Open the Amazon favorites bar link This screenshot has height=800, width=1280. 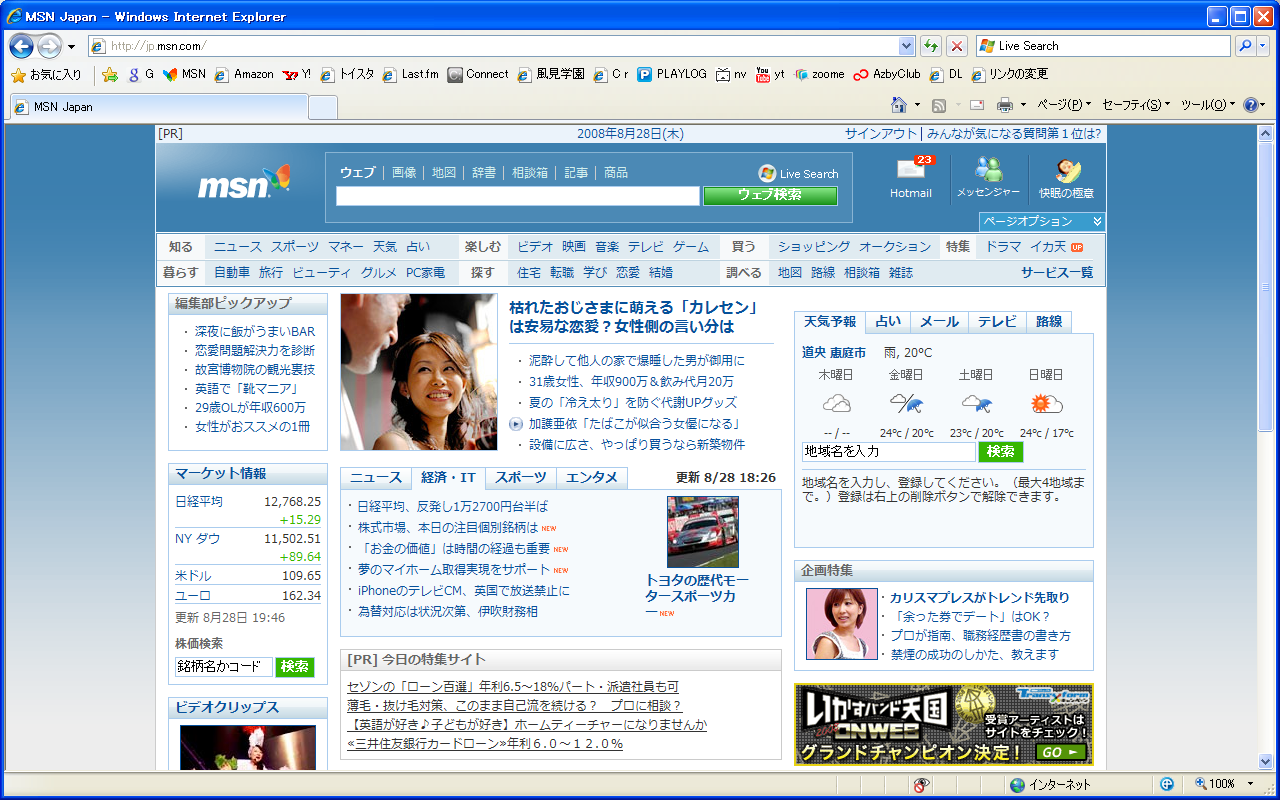[244, 75]
